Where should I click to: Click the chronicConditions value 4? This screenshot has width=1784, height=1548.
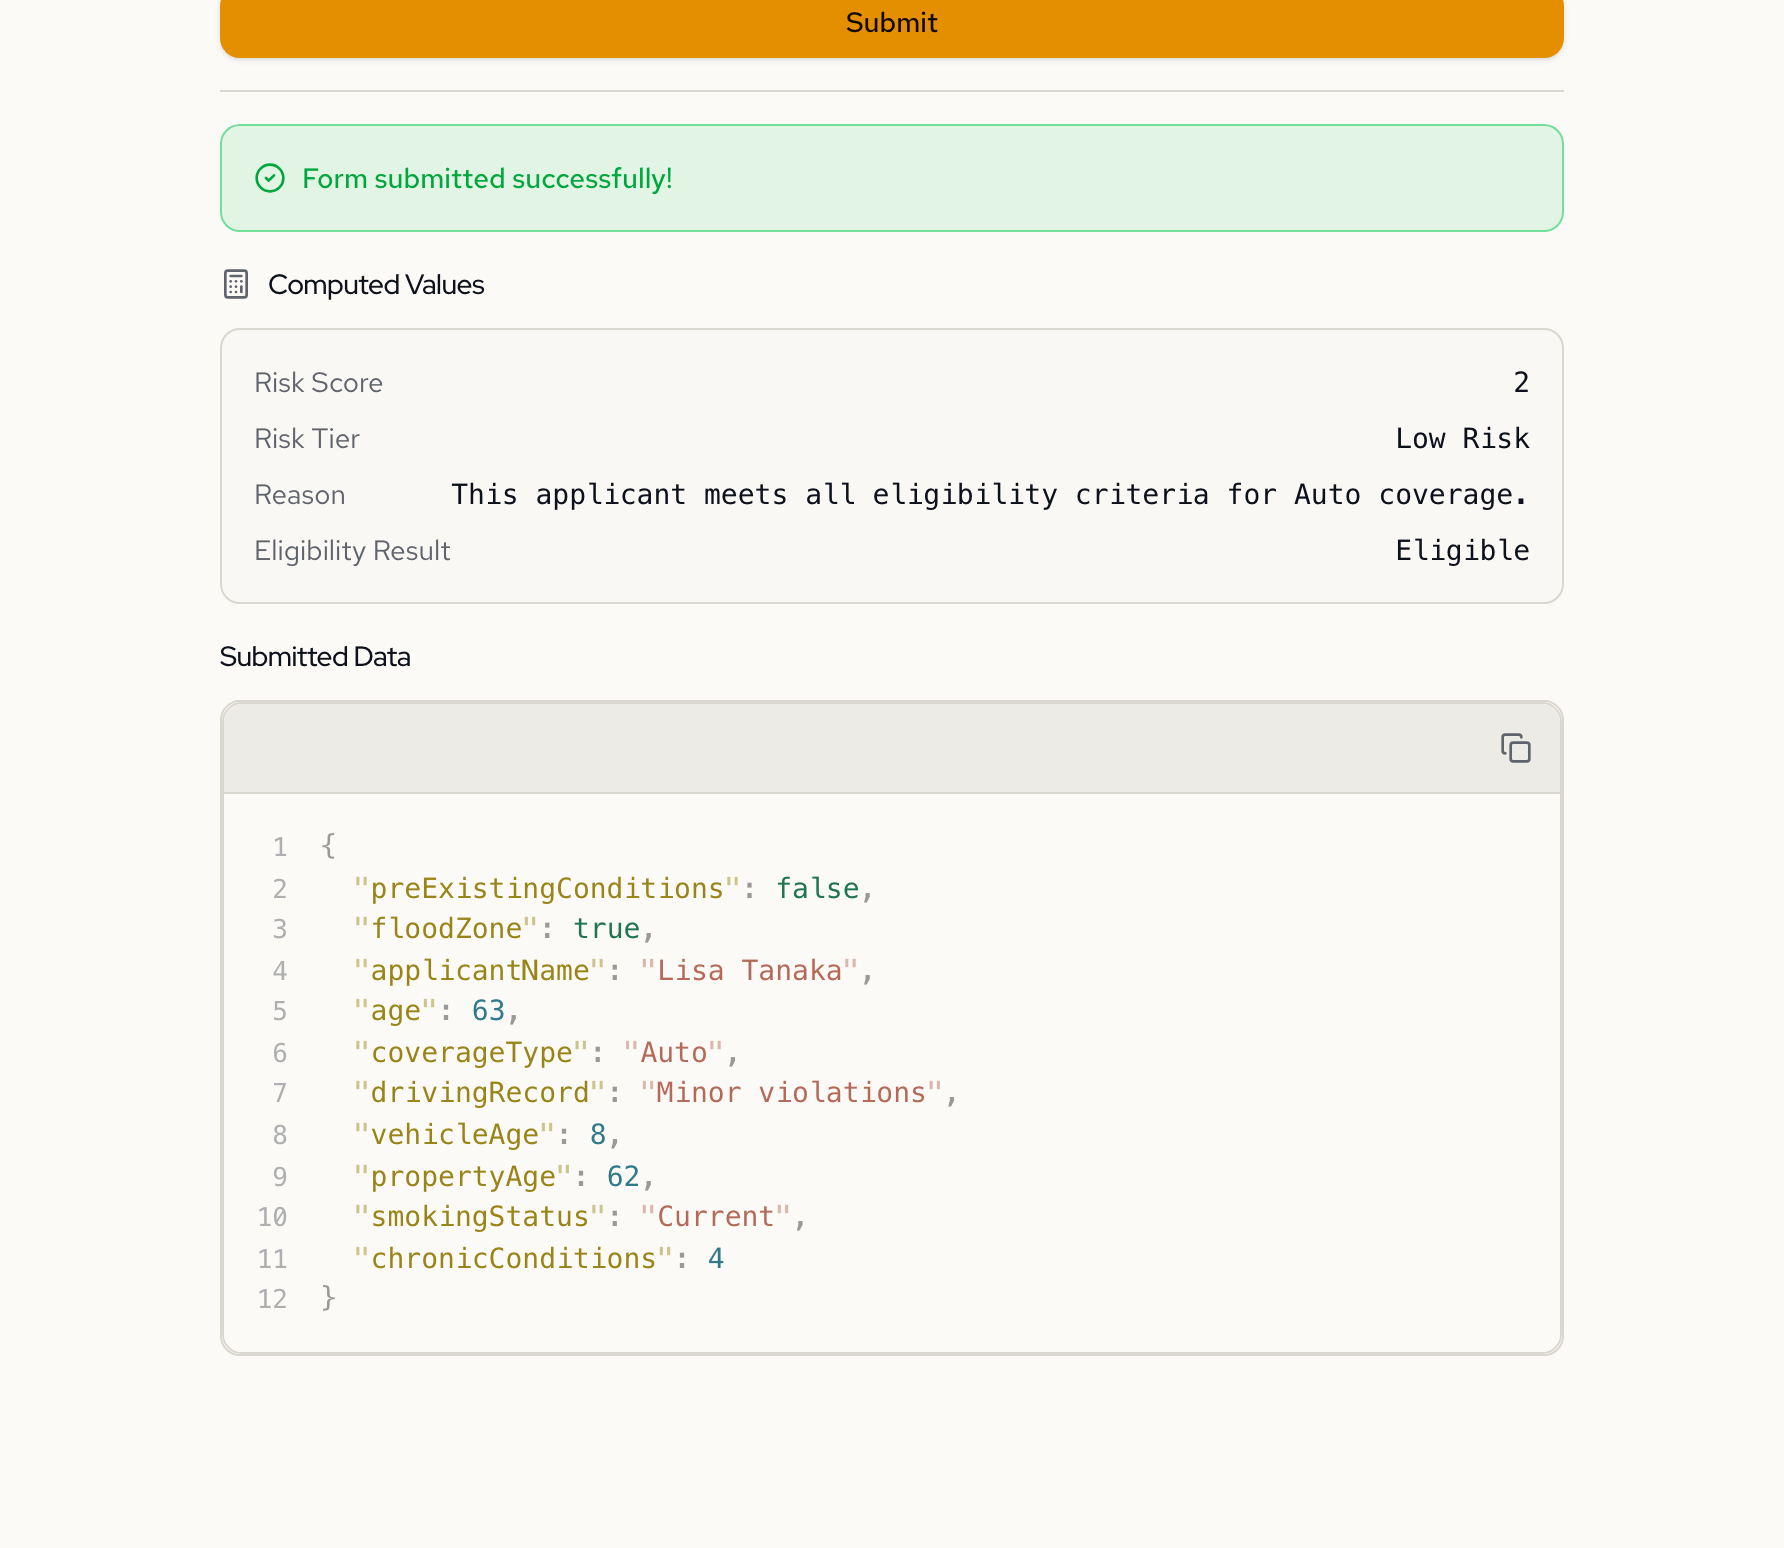click(x=715, y=1259)
